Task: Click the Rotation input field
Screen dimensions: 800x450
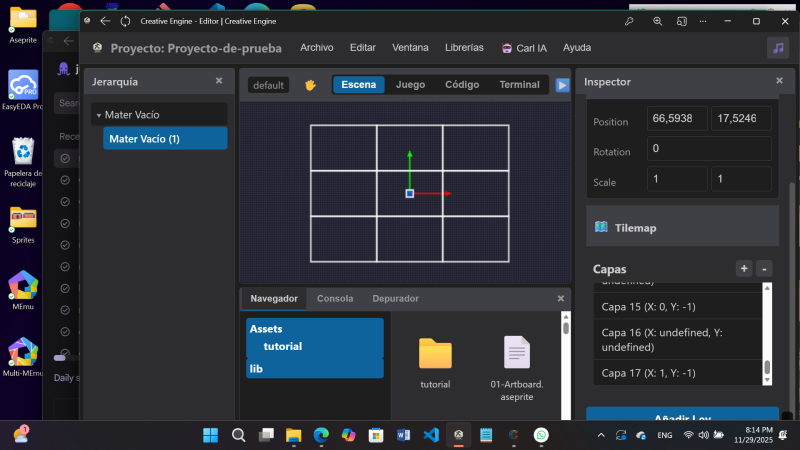Action: click(709, 149)
